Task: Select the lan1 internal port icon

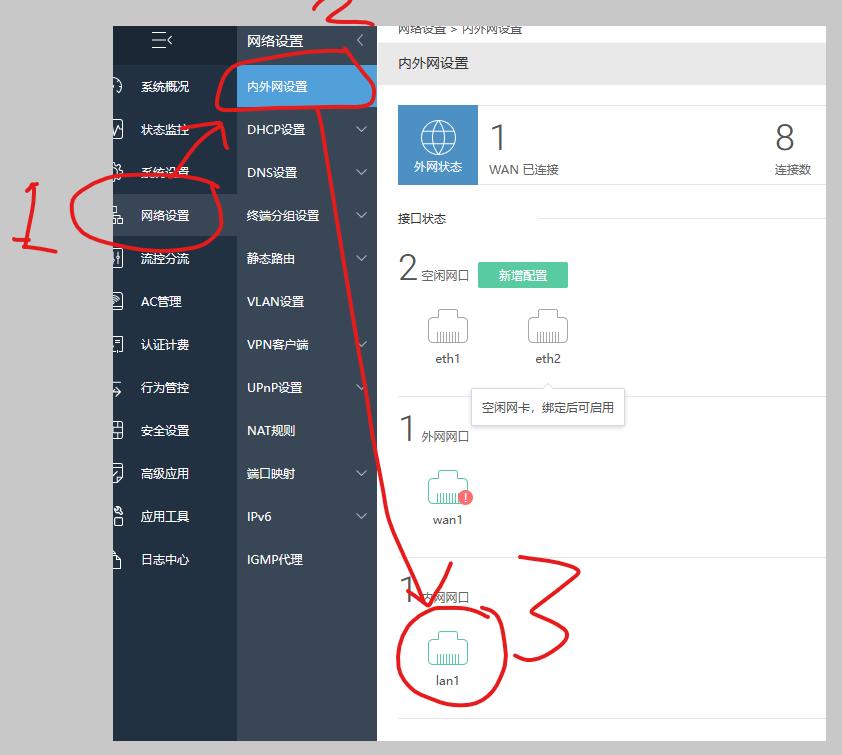Action: pos(450,651)
